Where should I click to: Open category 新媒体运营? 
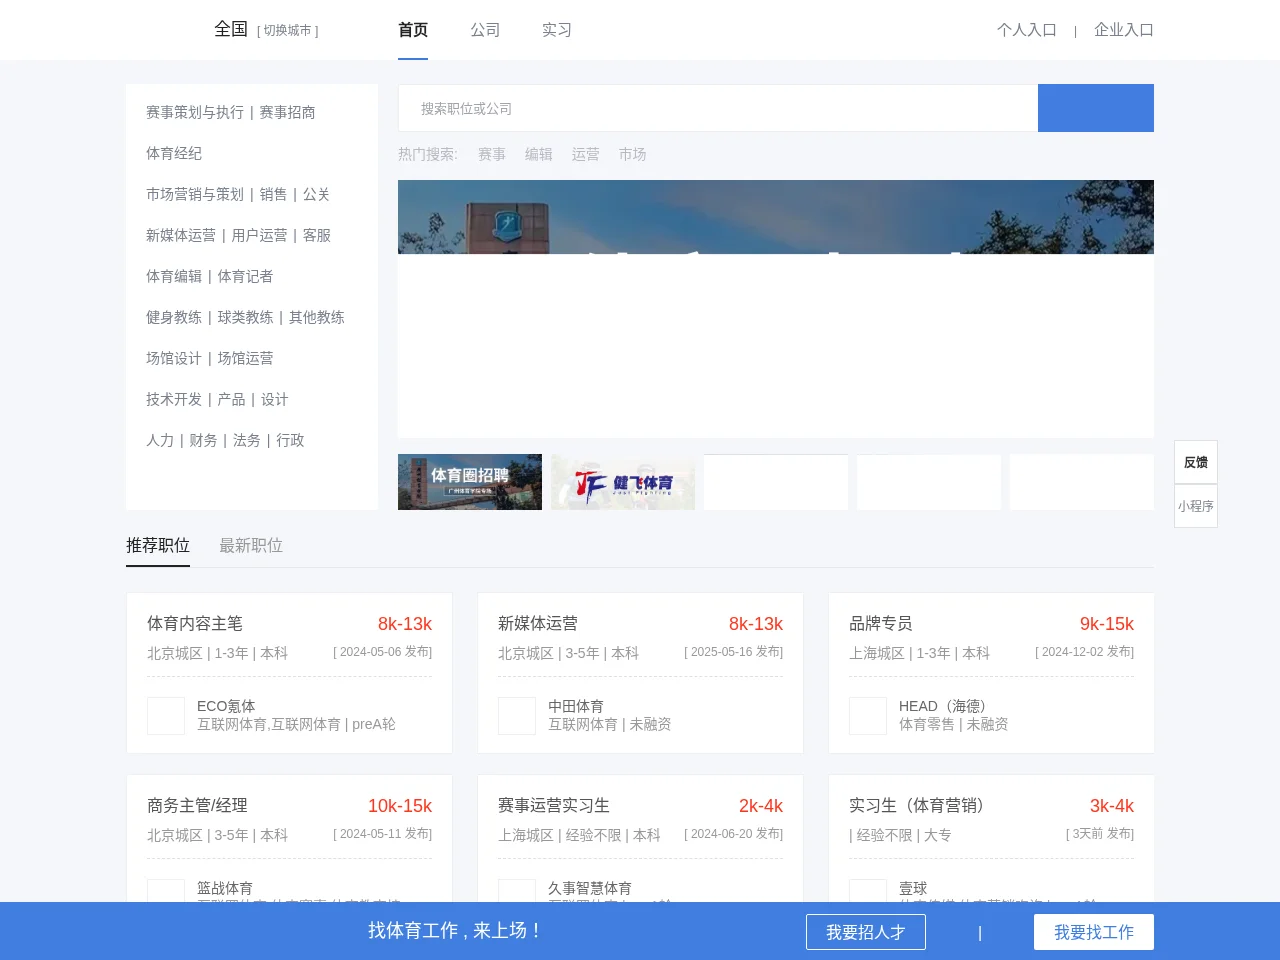pyautogui.click(x=181, y=235)
